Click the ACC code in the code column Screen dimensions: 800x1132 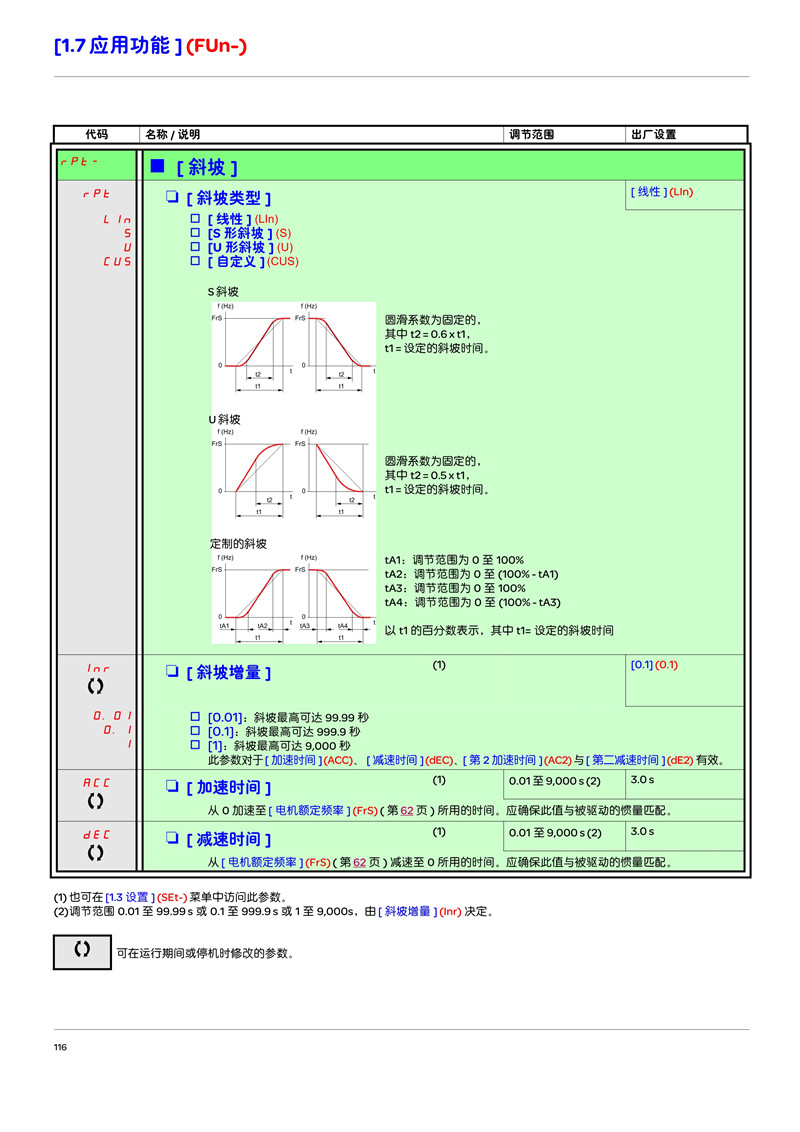(x=97, y=783)
